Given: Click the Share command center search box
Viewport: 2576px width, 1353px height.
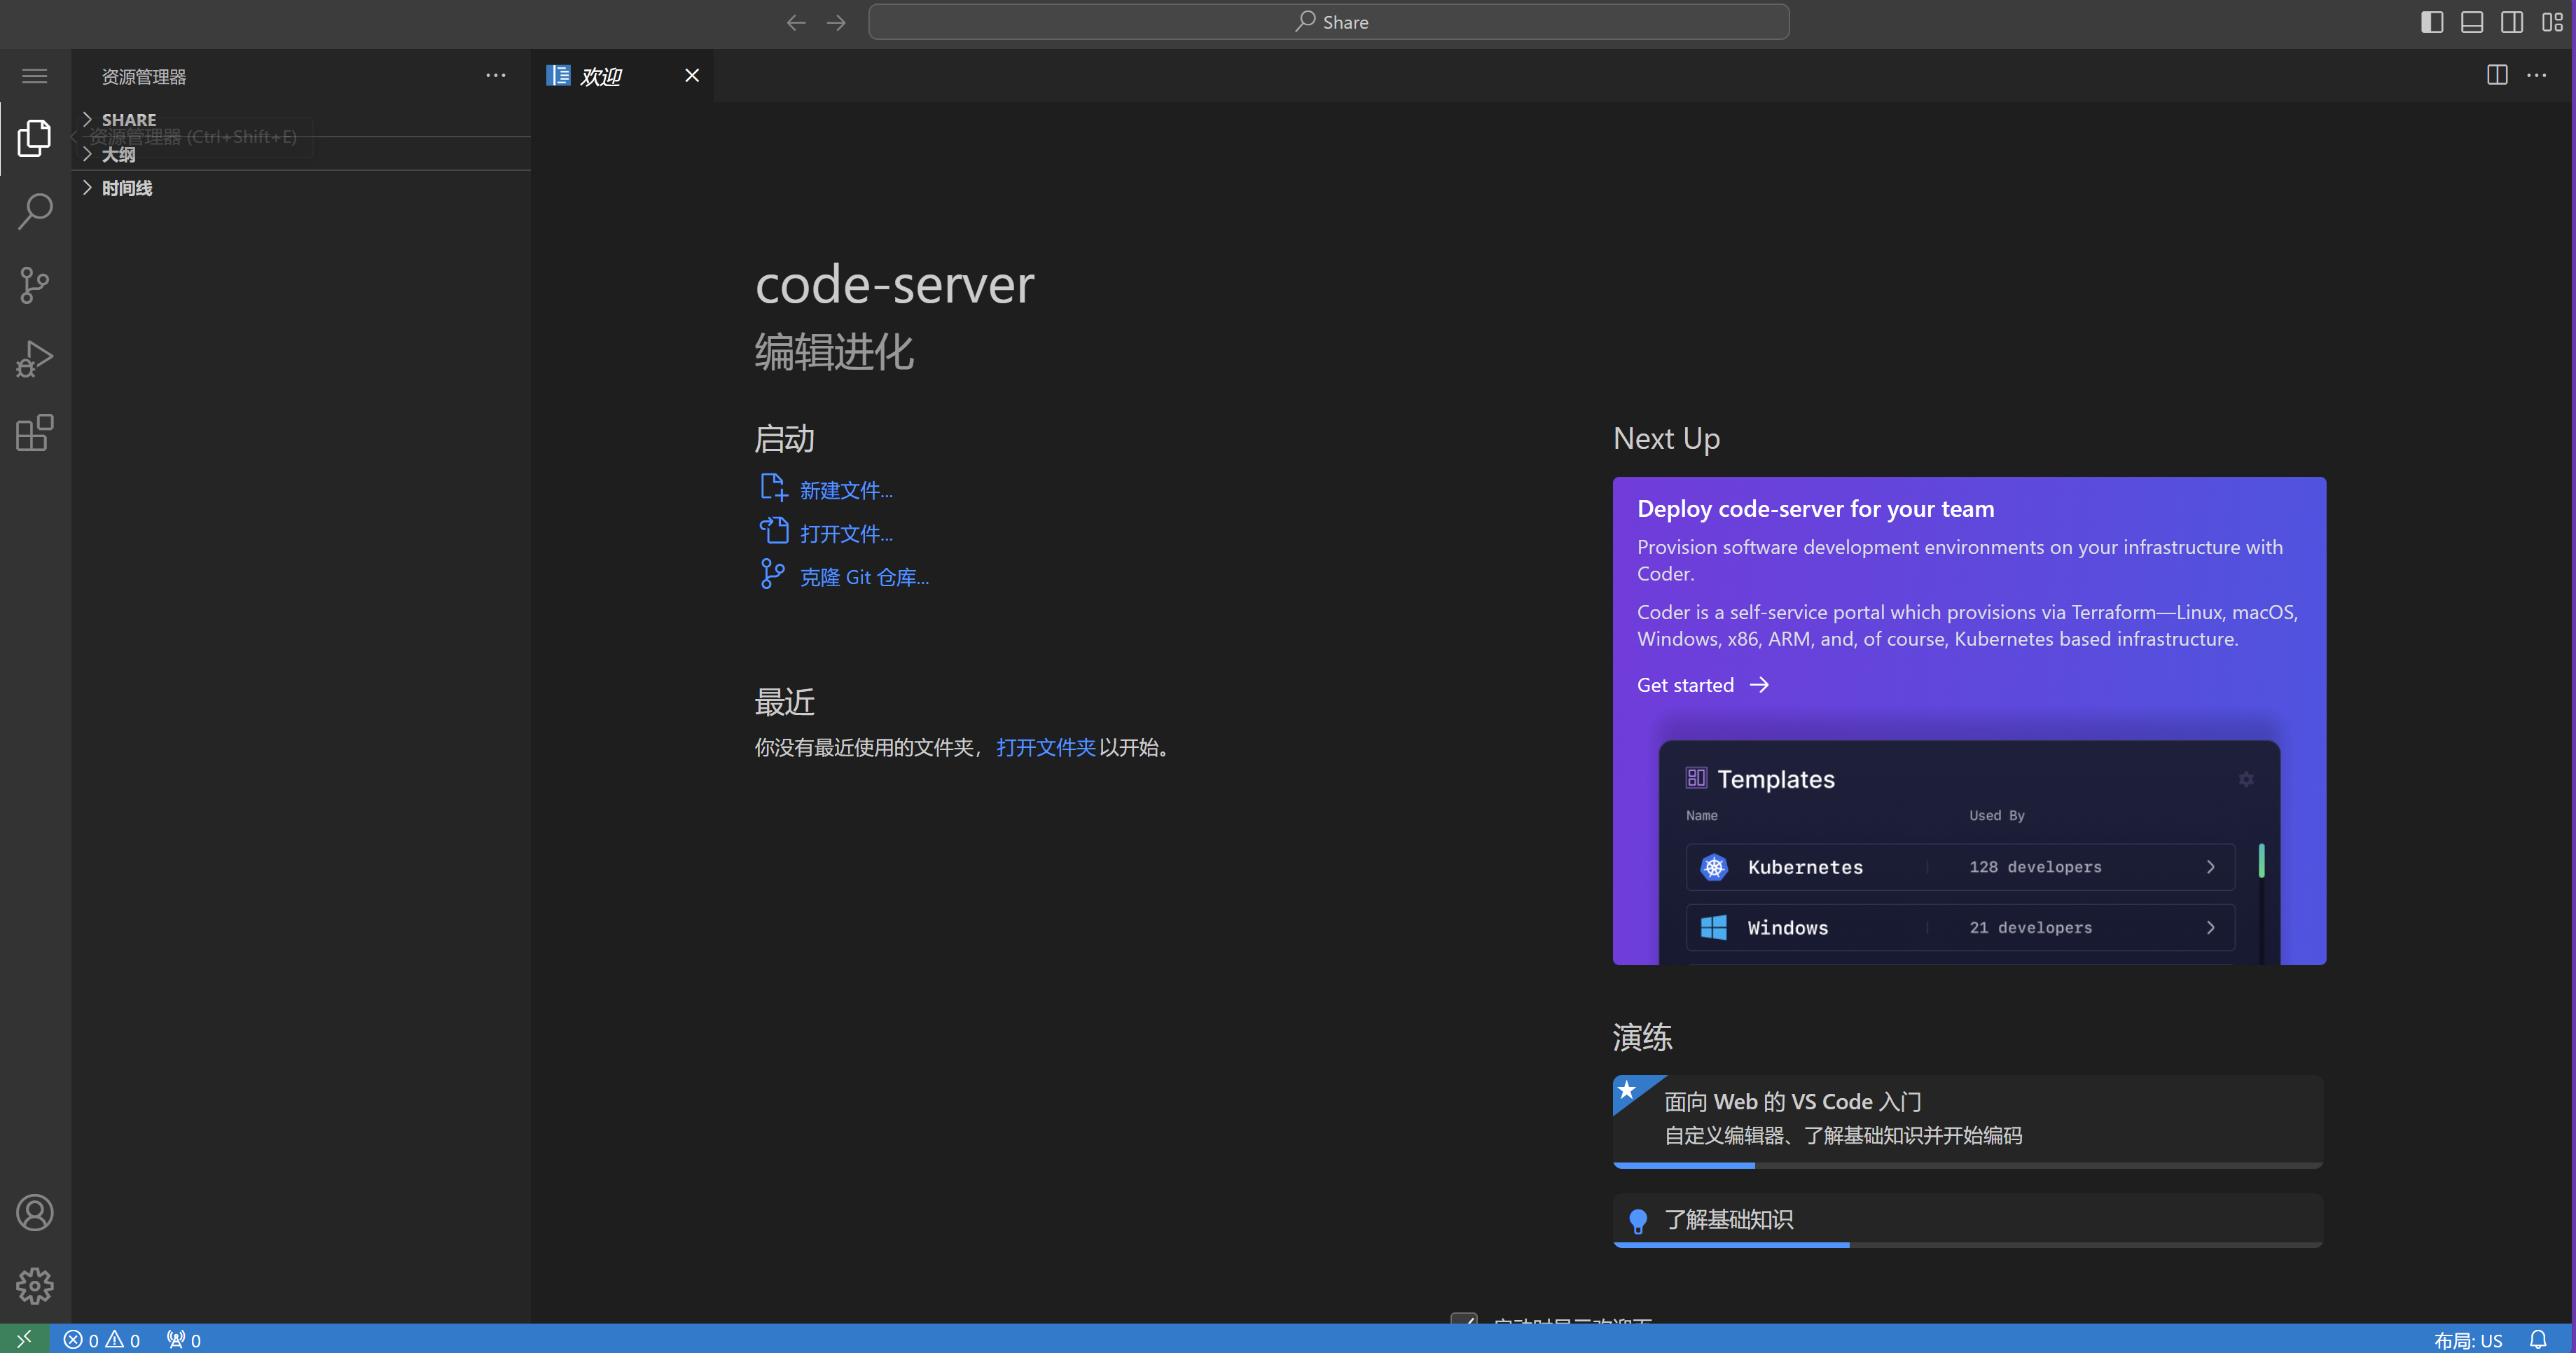Looking at the screenshot, I should (1329, 22).
